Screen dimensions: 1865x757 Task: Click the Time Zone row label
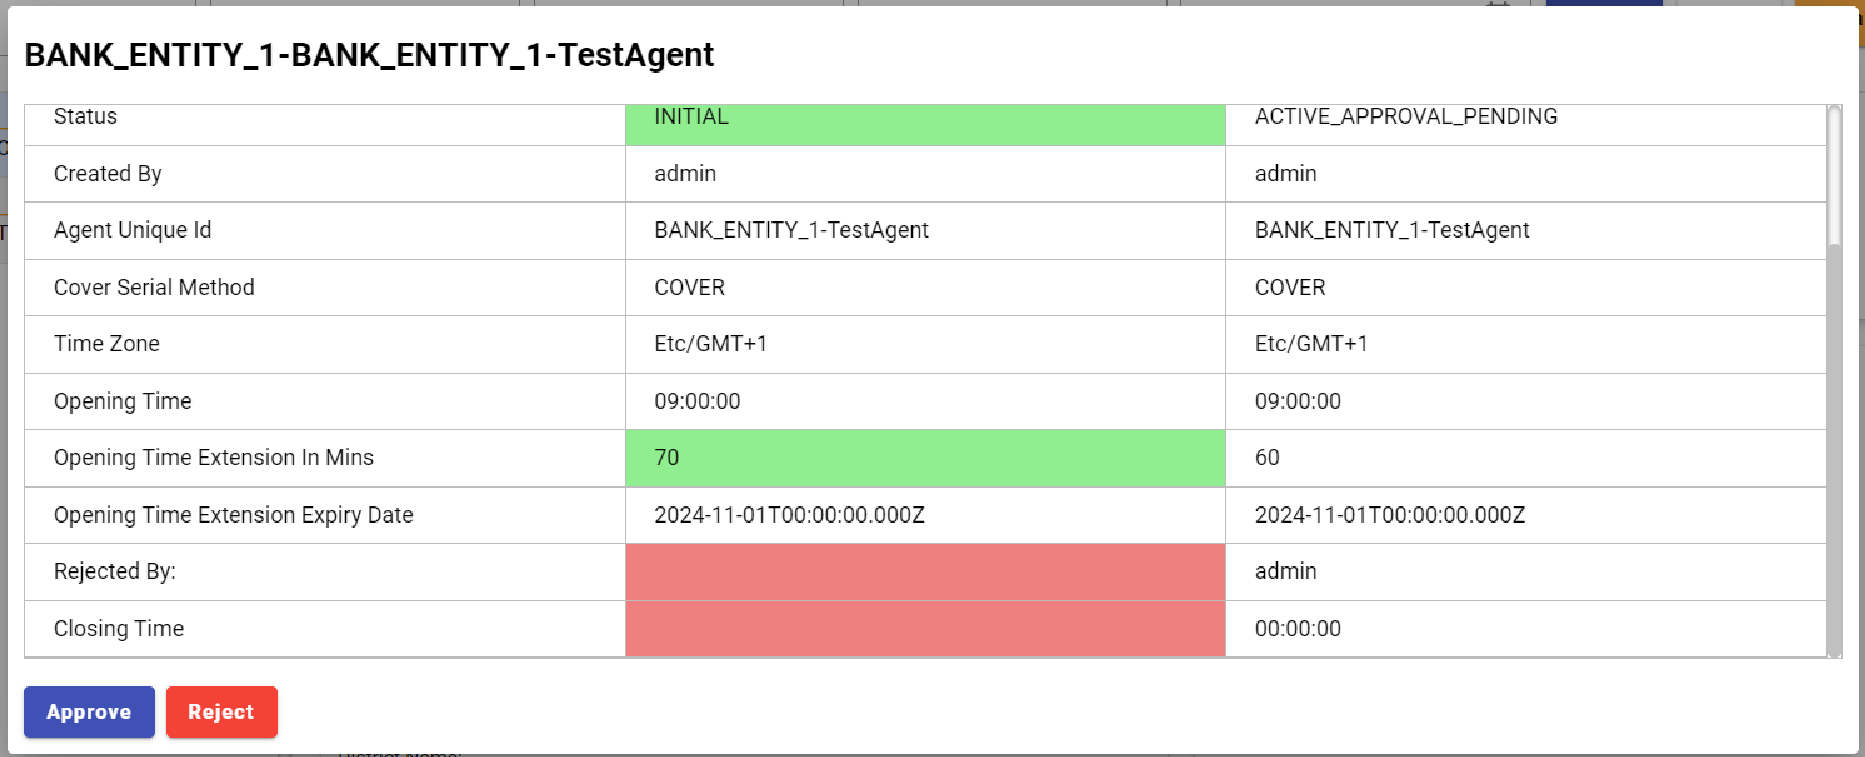coord(107,344)
